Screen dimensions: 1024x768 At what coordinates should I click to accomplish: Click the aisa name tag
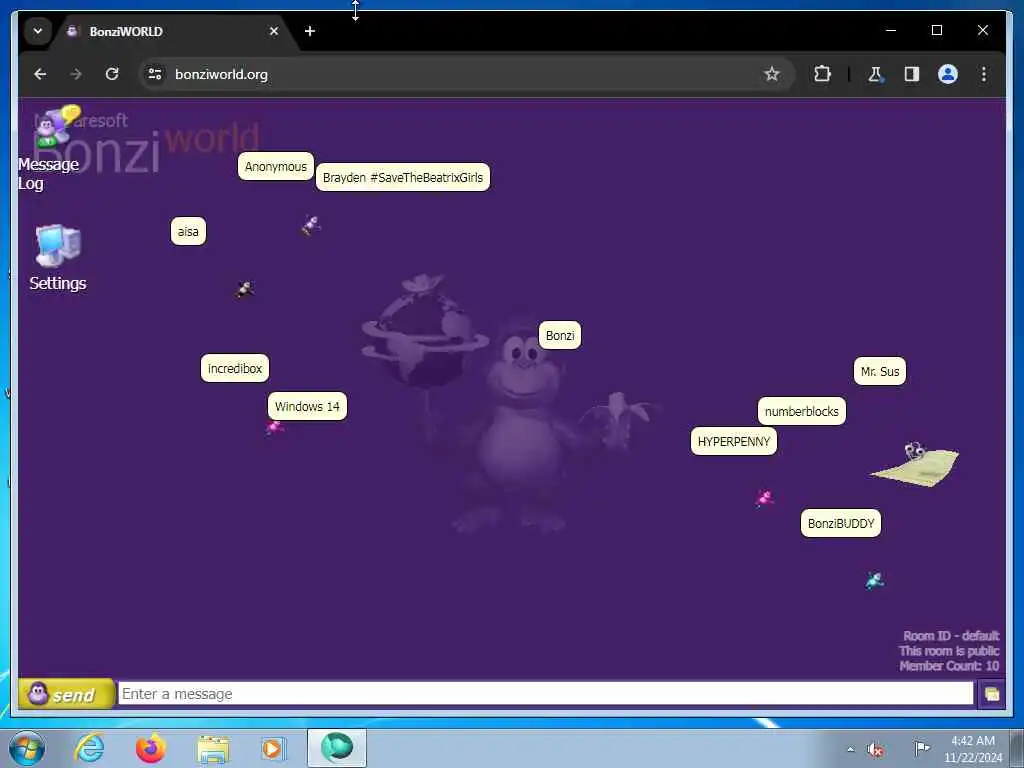tap(188, 231)
